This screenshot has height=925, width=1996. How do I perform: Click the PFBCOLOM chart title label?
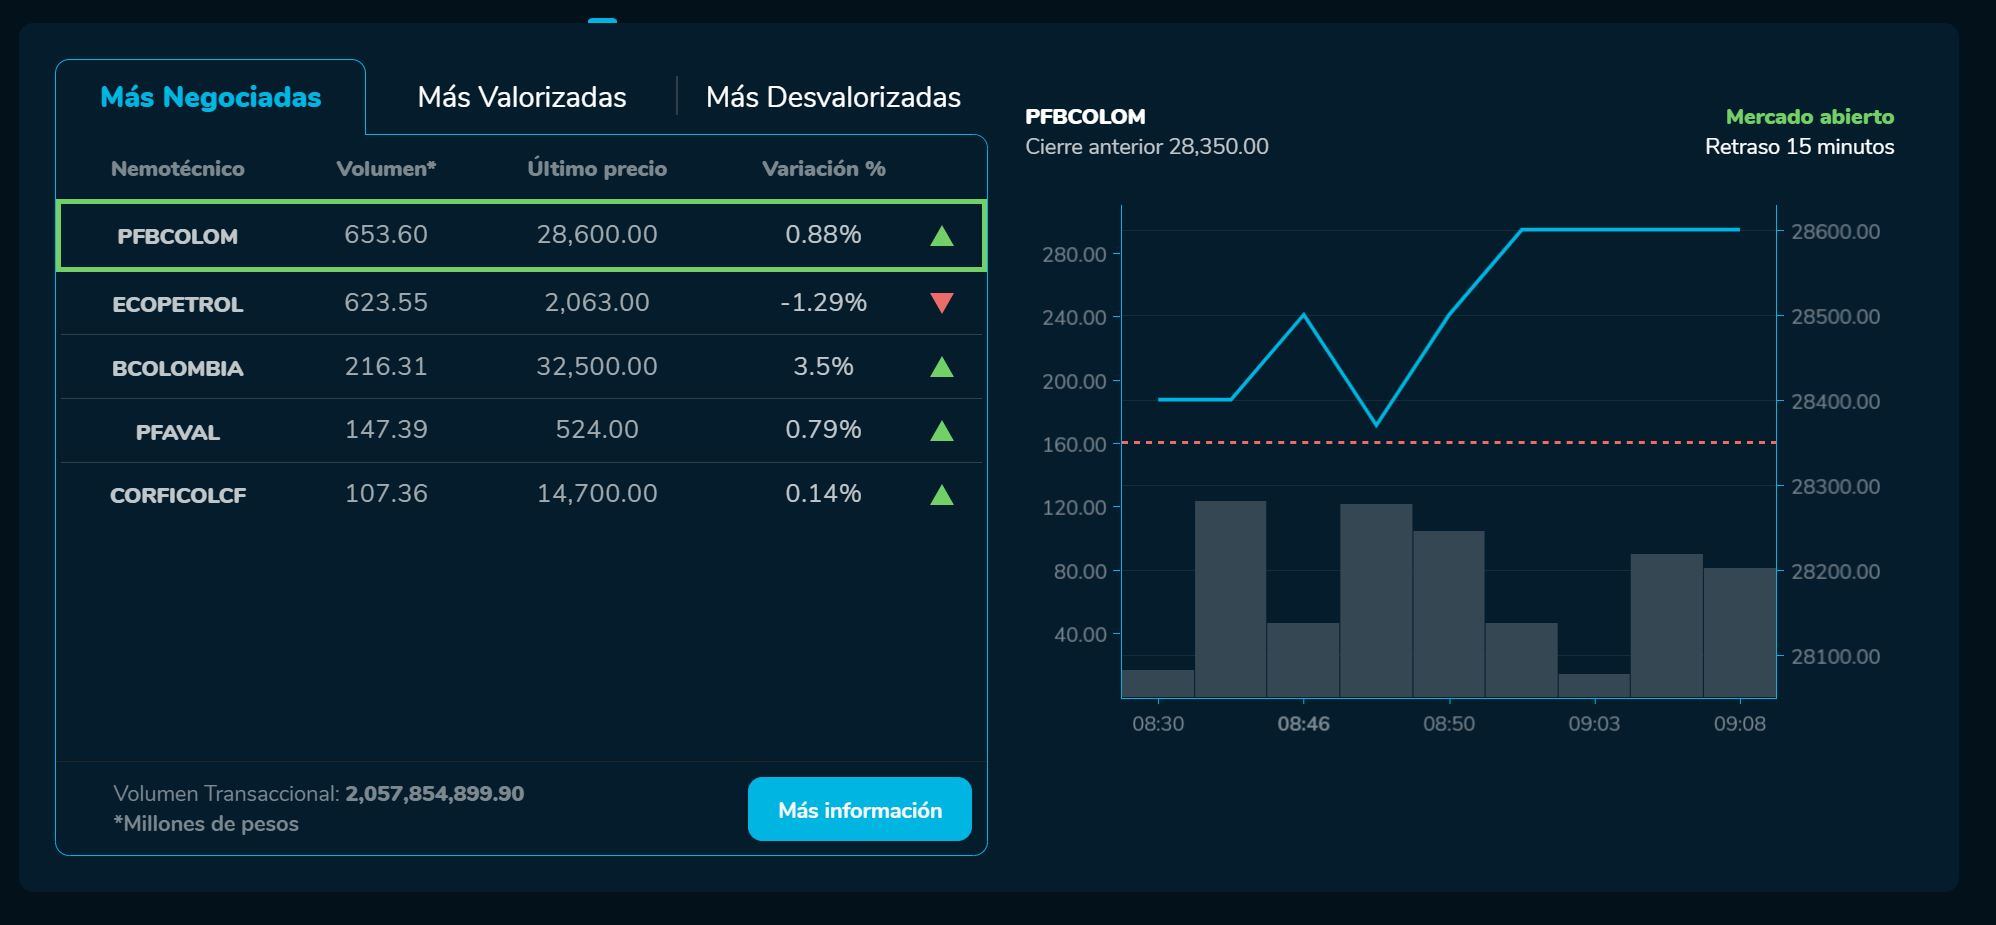point(1085,116)
